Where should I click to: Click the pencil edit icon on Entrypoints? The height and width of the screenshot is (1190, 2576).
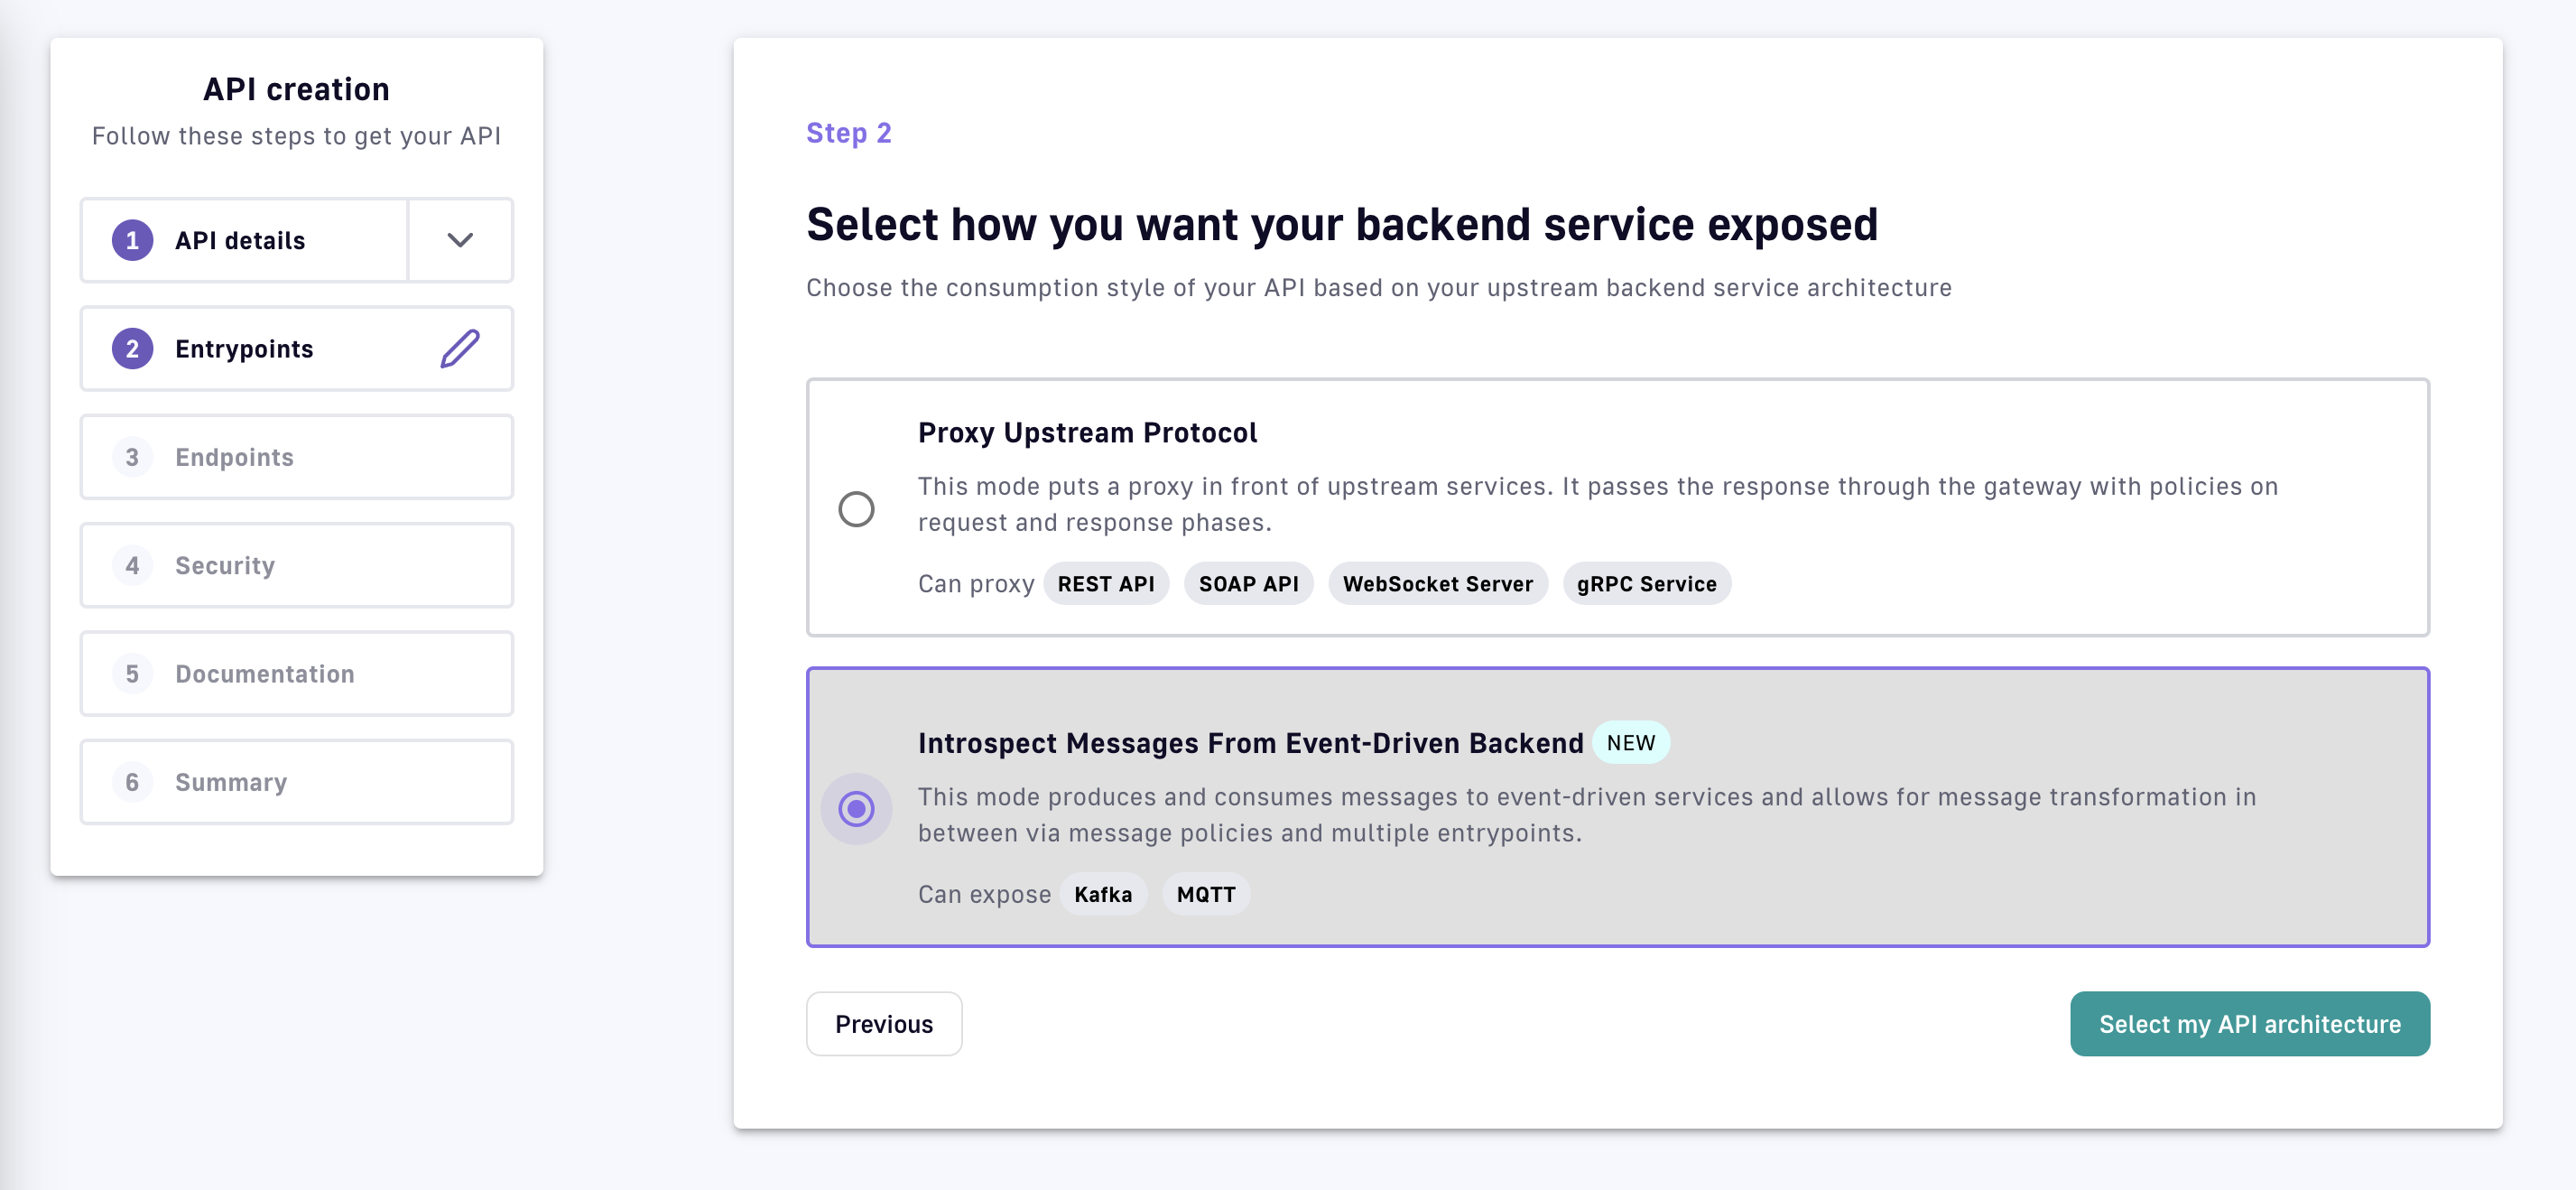(460, 349)
